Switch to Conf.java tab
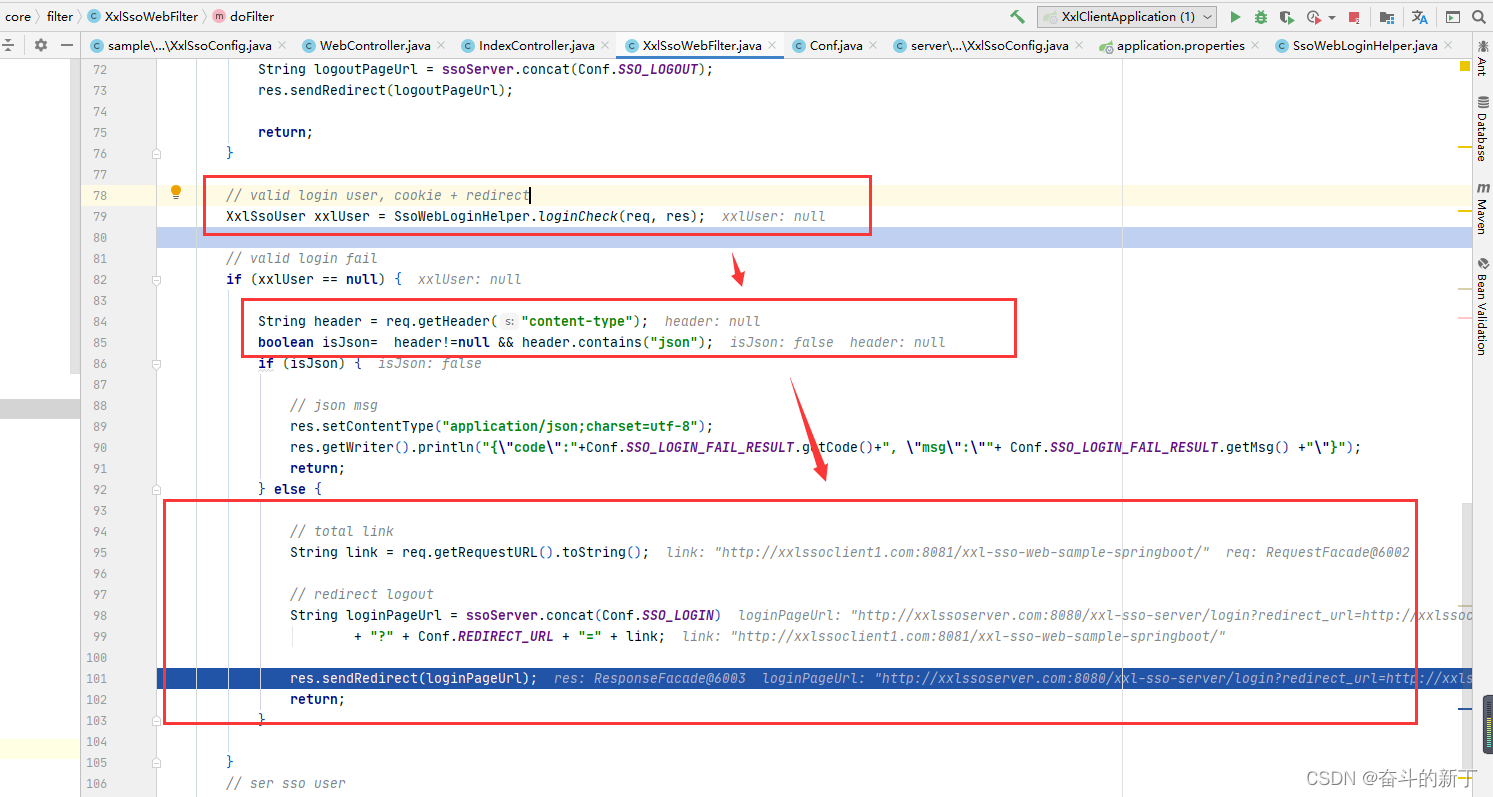The height and width of the screenshot is (797, 1493). point(836,46)
